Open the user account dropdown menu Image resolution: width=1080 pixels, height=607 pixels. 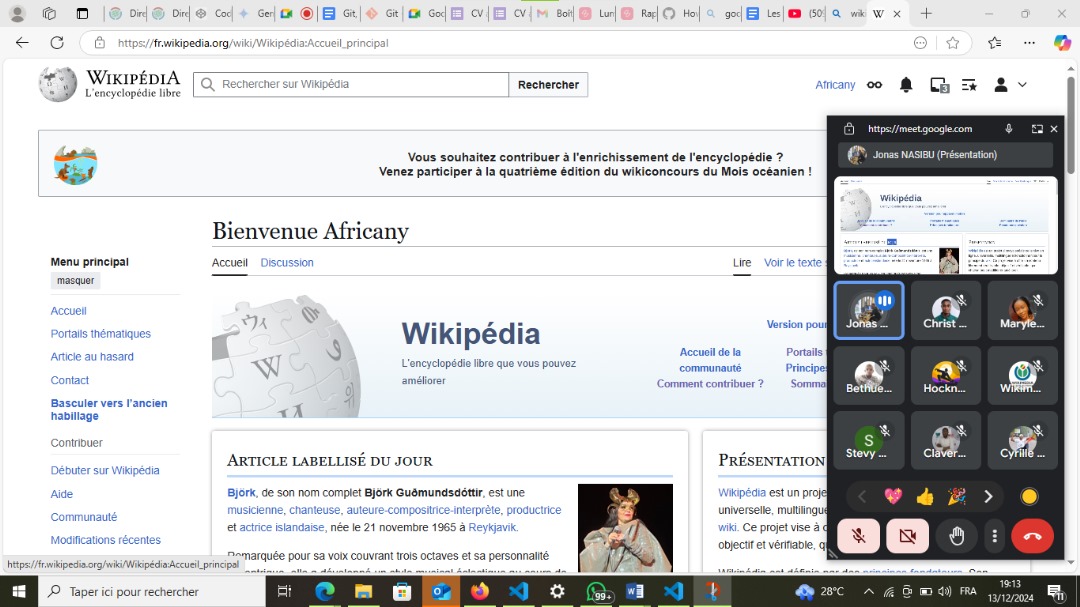[1010, 85]
